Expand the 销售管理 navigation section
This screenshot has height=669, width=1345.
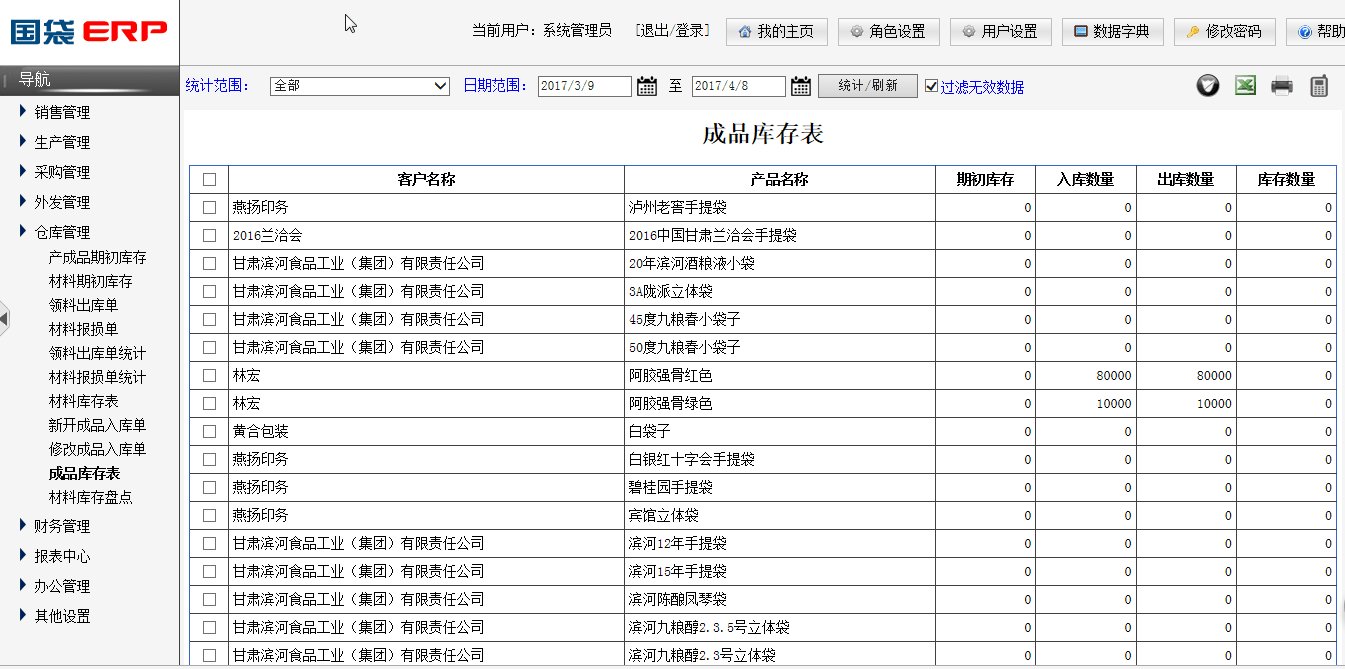tap(62, 112)
